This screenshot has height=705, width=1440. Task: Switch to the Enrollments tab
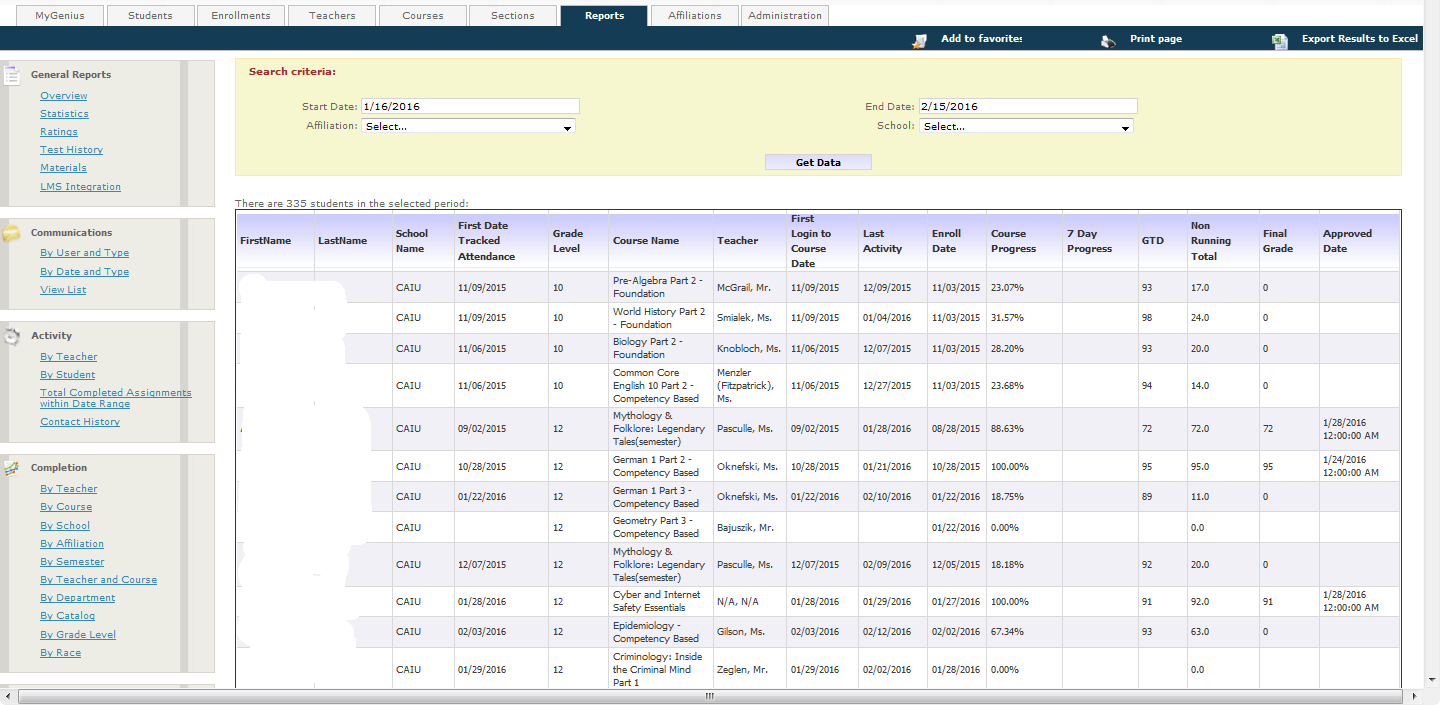pyautogui.click(x=241, y=15)
